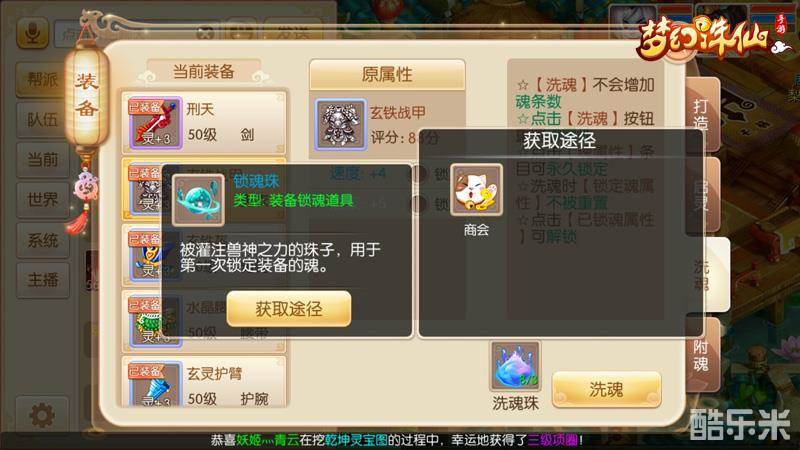Select the 世界 chat channel

[43, 200]
